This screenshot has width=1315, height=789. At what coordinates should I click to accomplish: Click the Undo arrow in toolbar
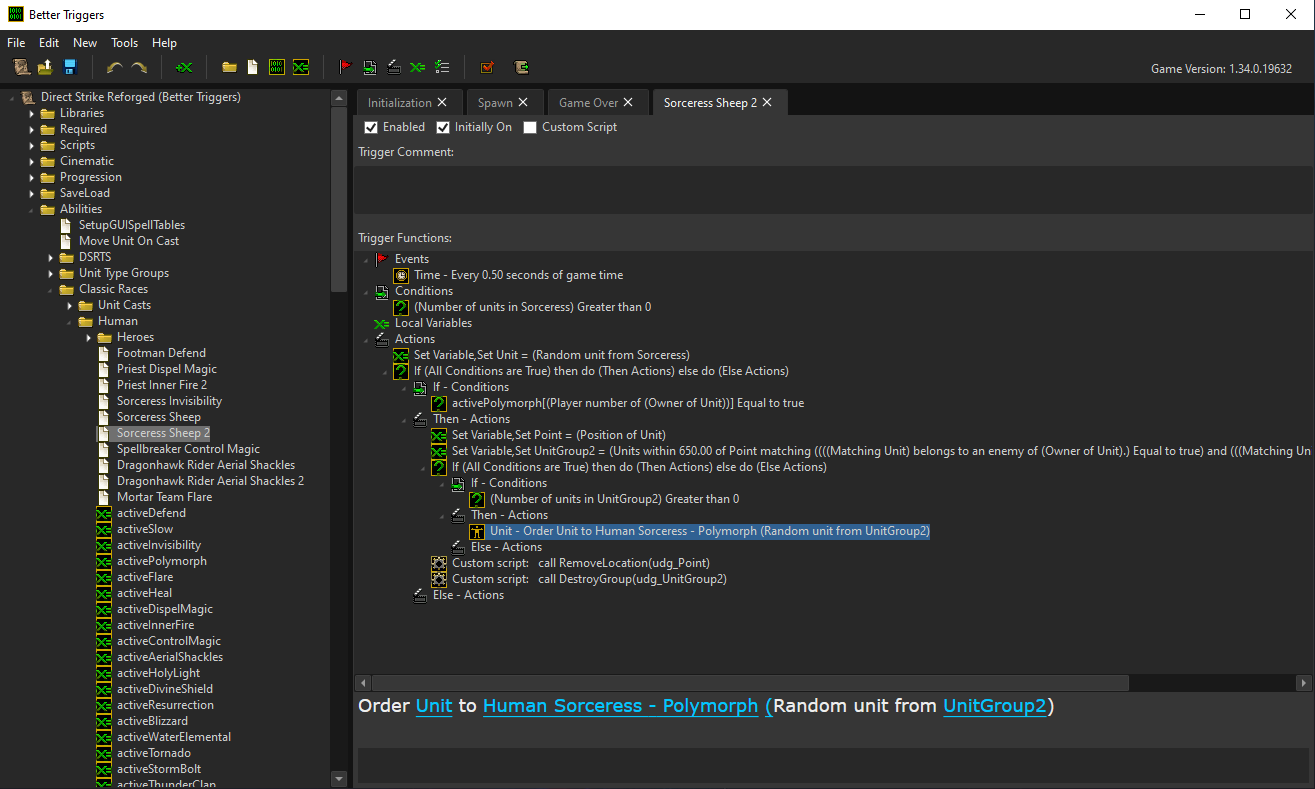(114, 67)
